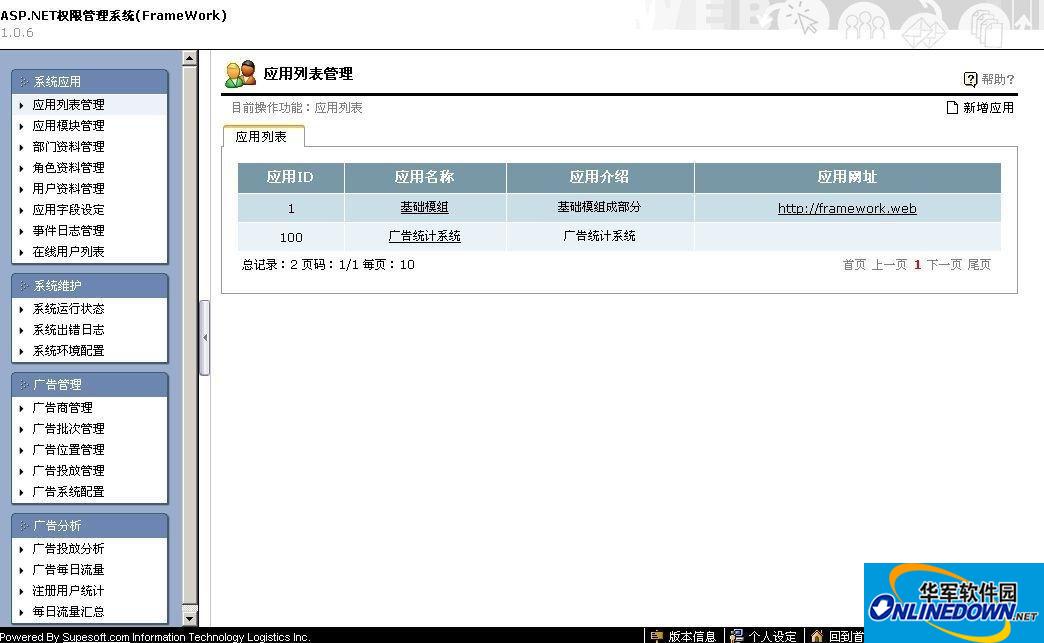Open 部门资料管理 in the sidebar
Image resolution: width=1044 pixels, height=643 pixels.
69,146
